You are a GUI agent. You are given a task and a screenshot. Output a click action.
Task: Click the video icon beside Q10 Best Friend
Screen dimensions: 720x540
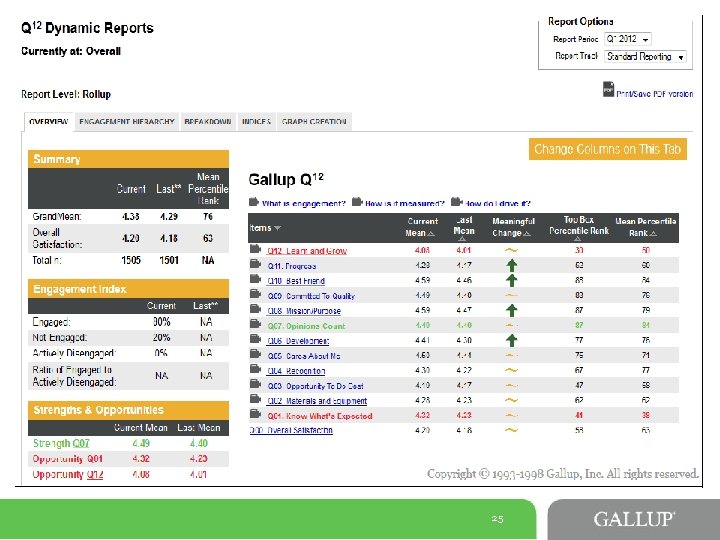click(x=255, y=280)
